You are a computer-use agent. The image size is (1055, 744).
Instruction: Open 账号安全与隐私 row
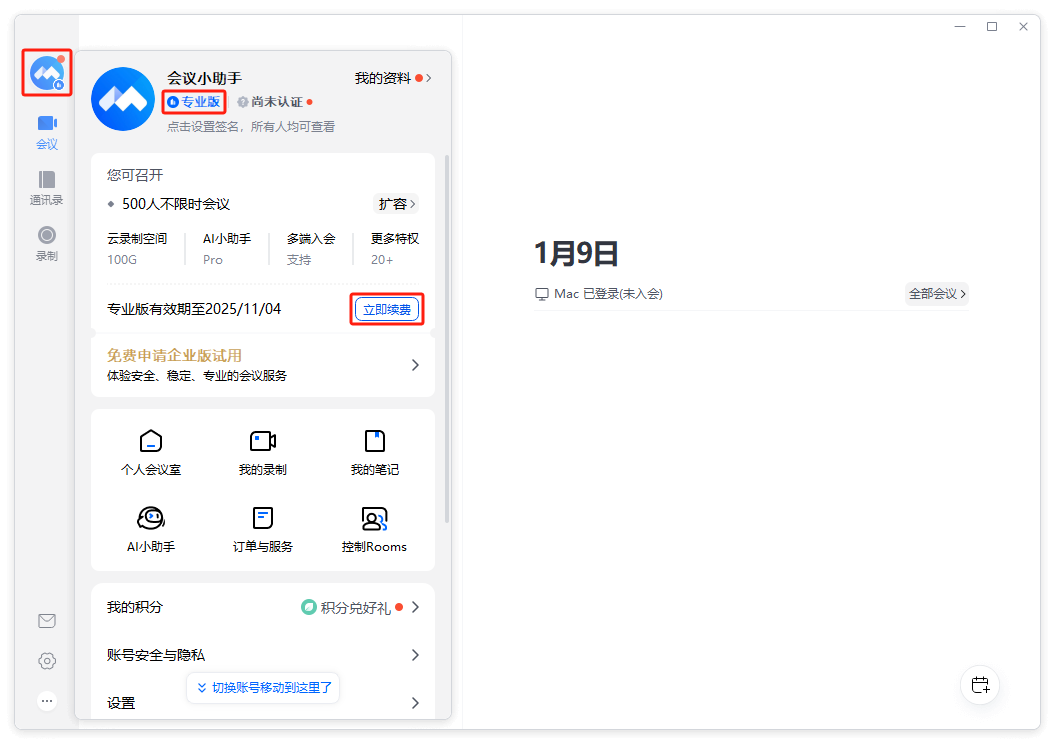pos(263,655)
